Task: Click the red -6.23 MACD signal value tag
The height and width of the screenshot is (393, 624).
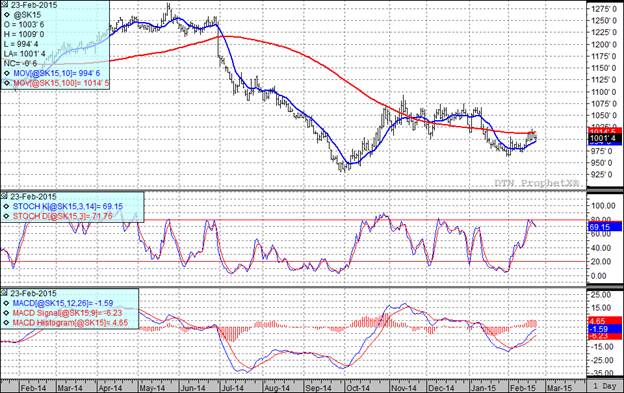Action: 604,336
